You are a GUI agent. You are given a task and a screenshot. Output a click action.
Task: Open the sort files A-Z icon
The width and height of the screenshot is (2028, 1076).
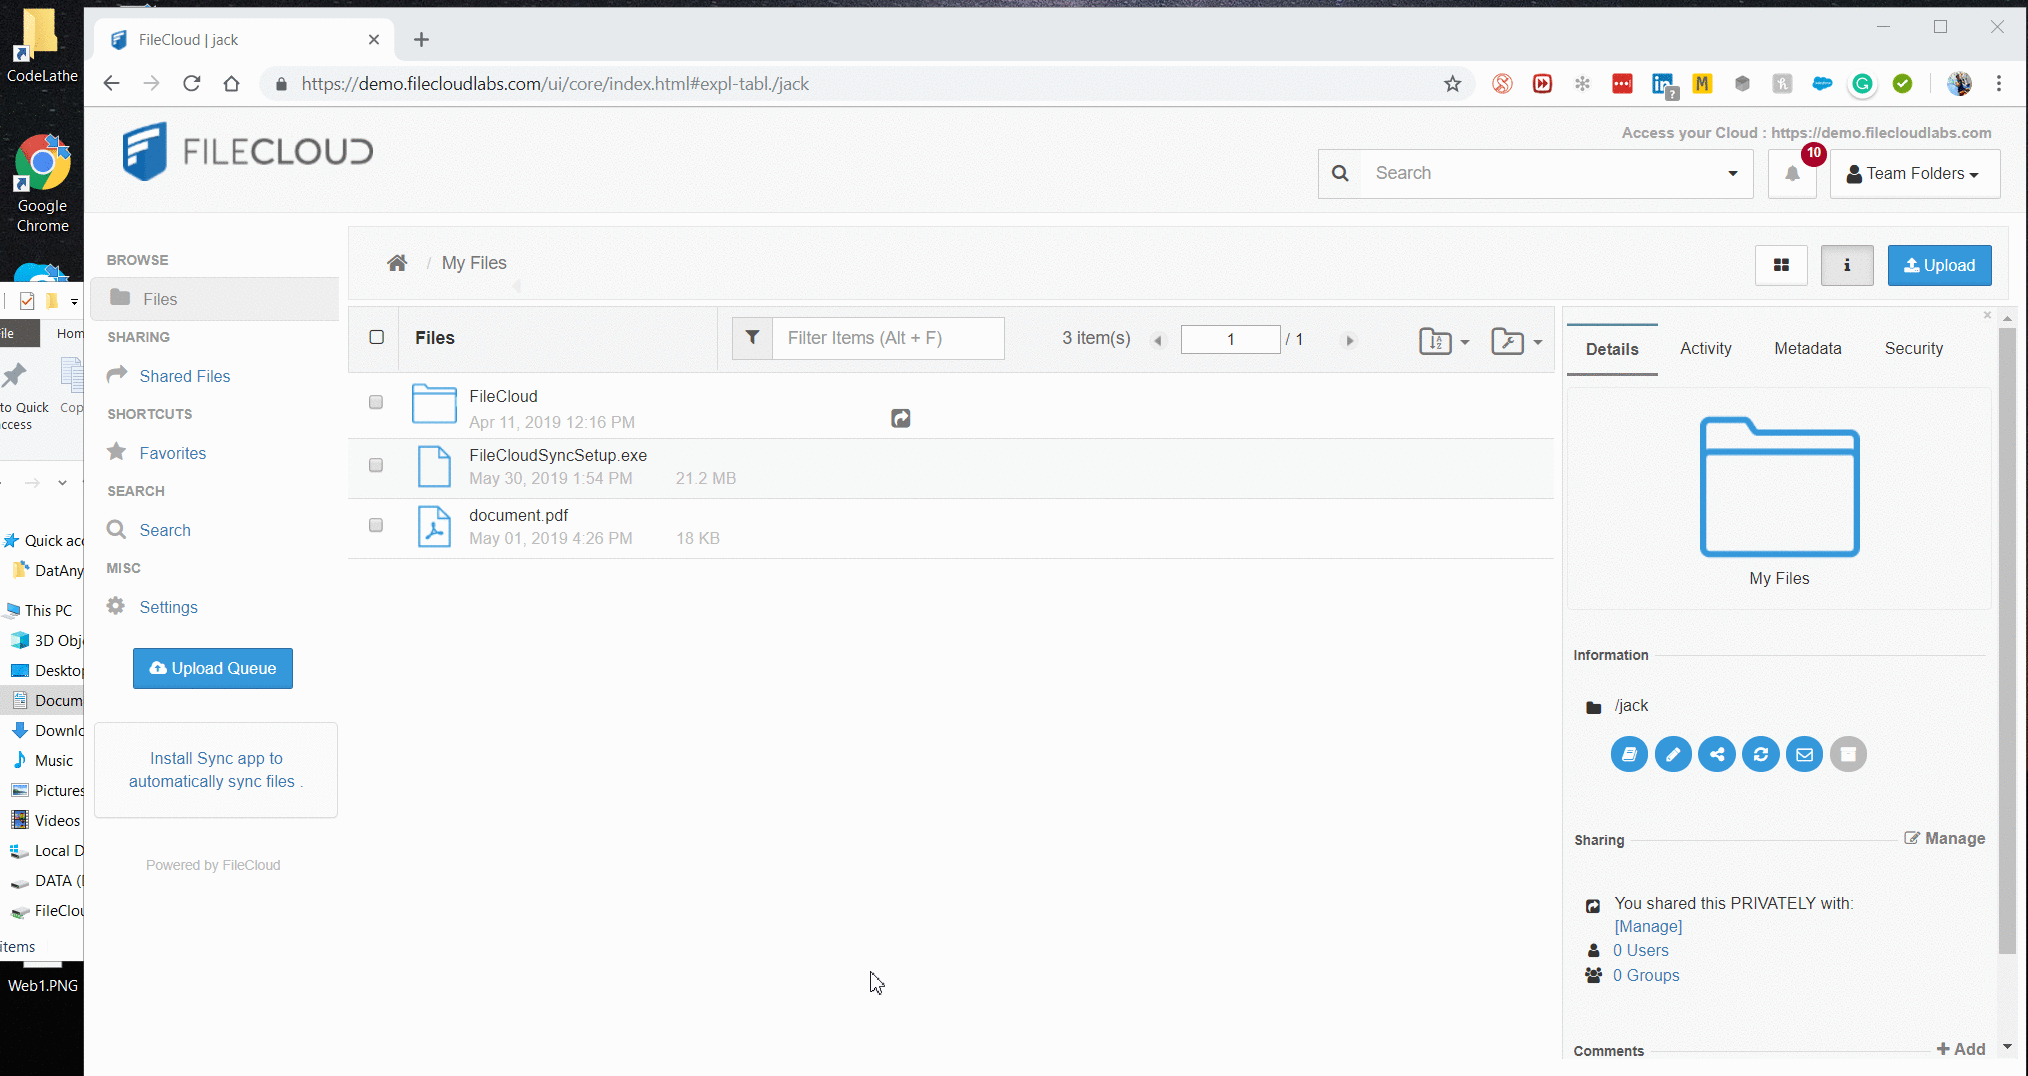[1437, 341]
